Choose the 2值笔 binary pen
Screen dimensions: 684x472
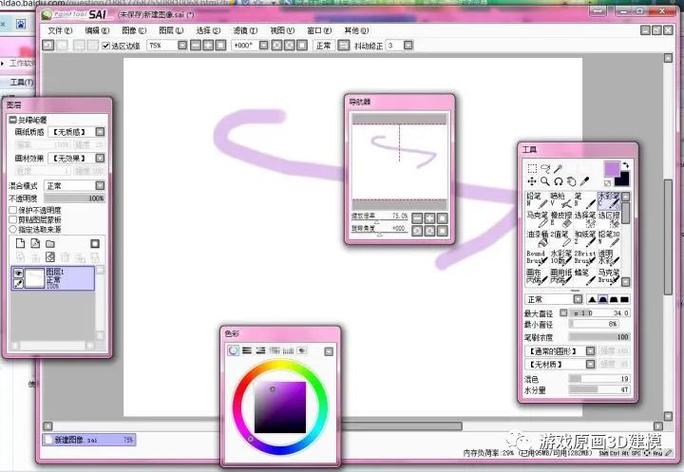pos(561,238)
